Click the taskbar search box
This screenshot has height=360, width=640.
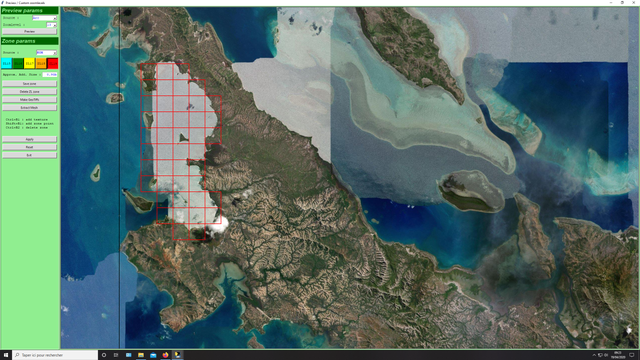pos(55,355)
